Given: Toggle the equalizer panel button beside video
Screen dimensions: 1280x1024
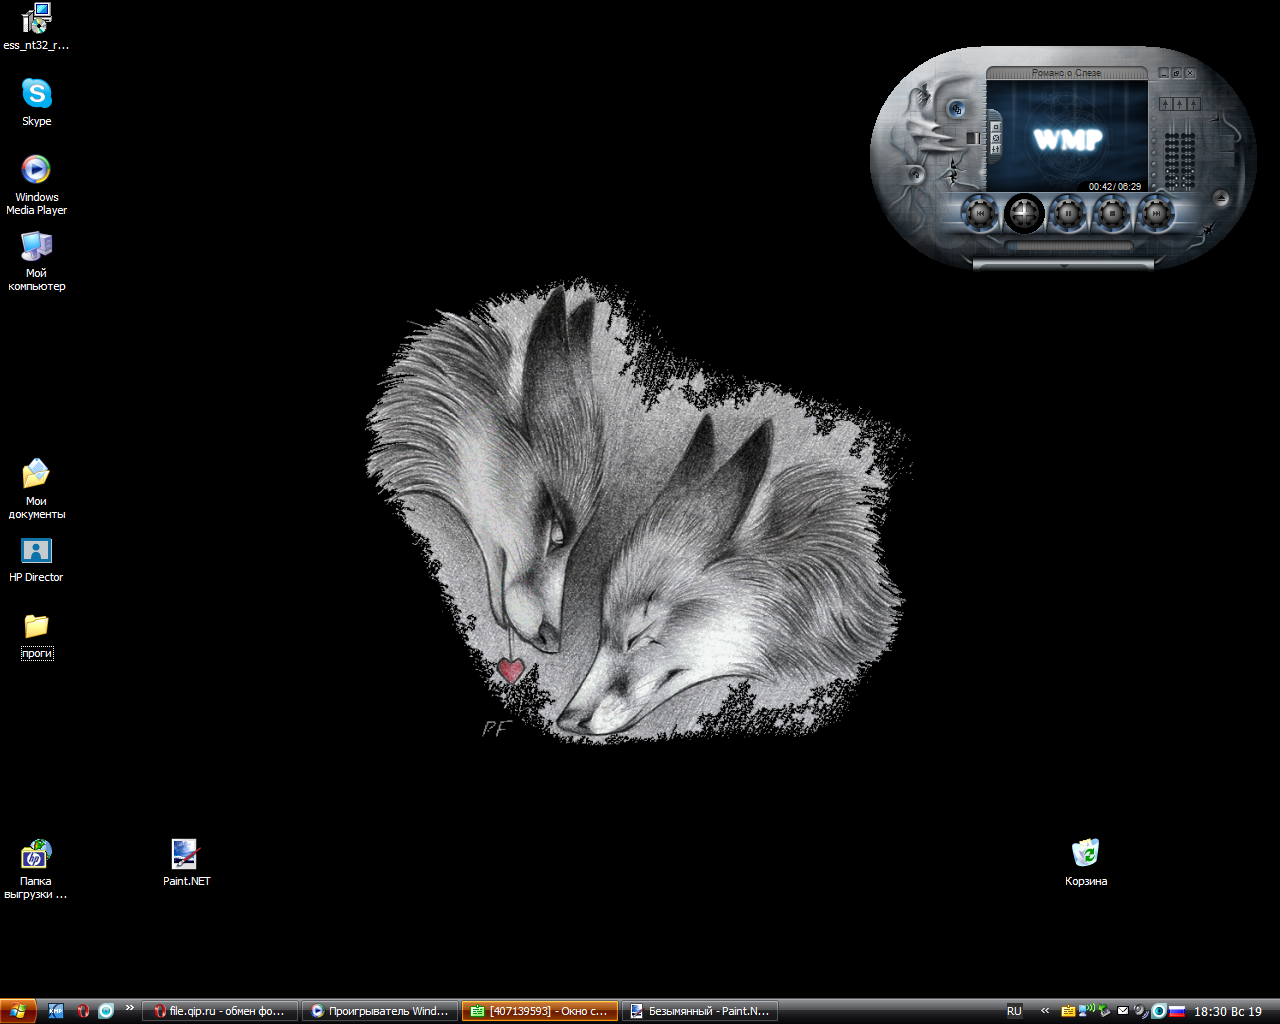Looking at the screenshot, I should 996,149.
